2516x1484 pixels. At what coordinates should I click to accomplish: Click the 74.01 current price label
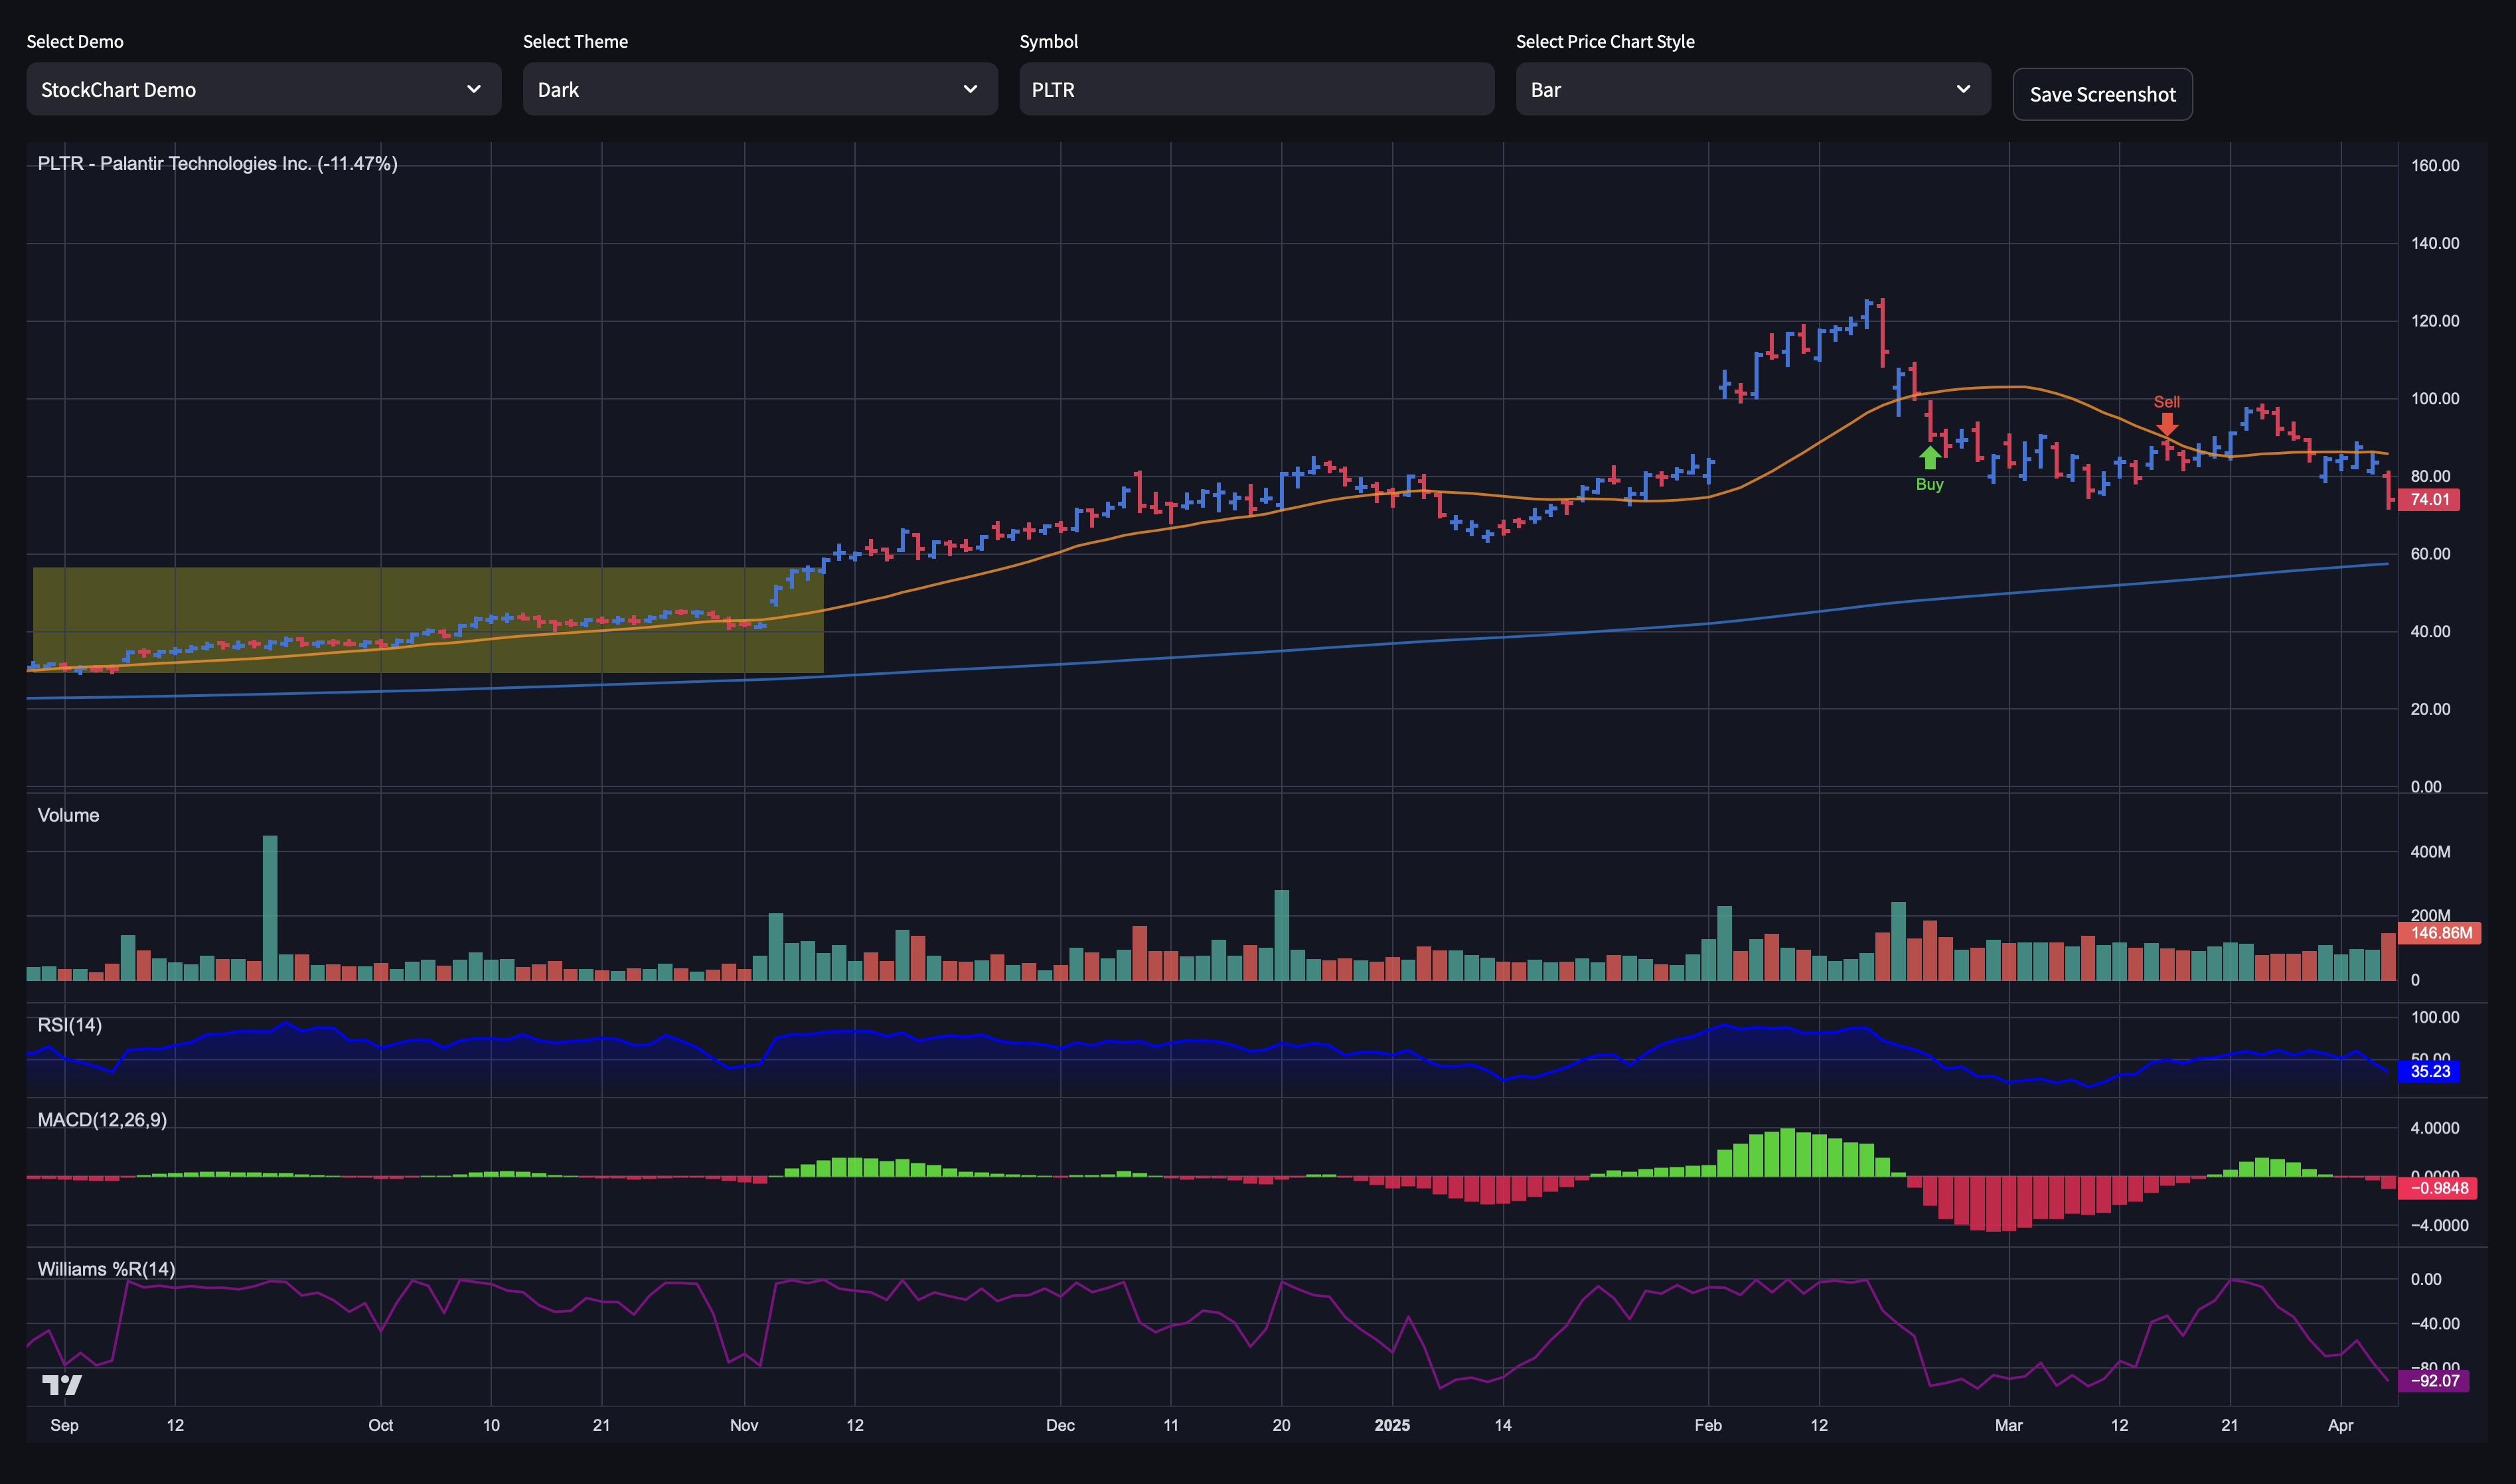point(2429,499)
